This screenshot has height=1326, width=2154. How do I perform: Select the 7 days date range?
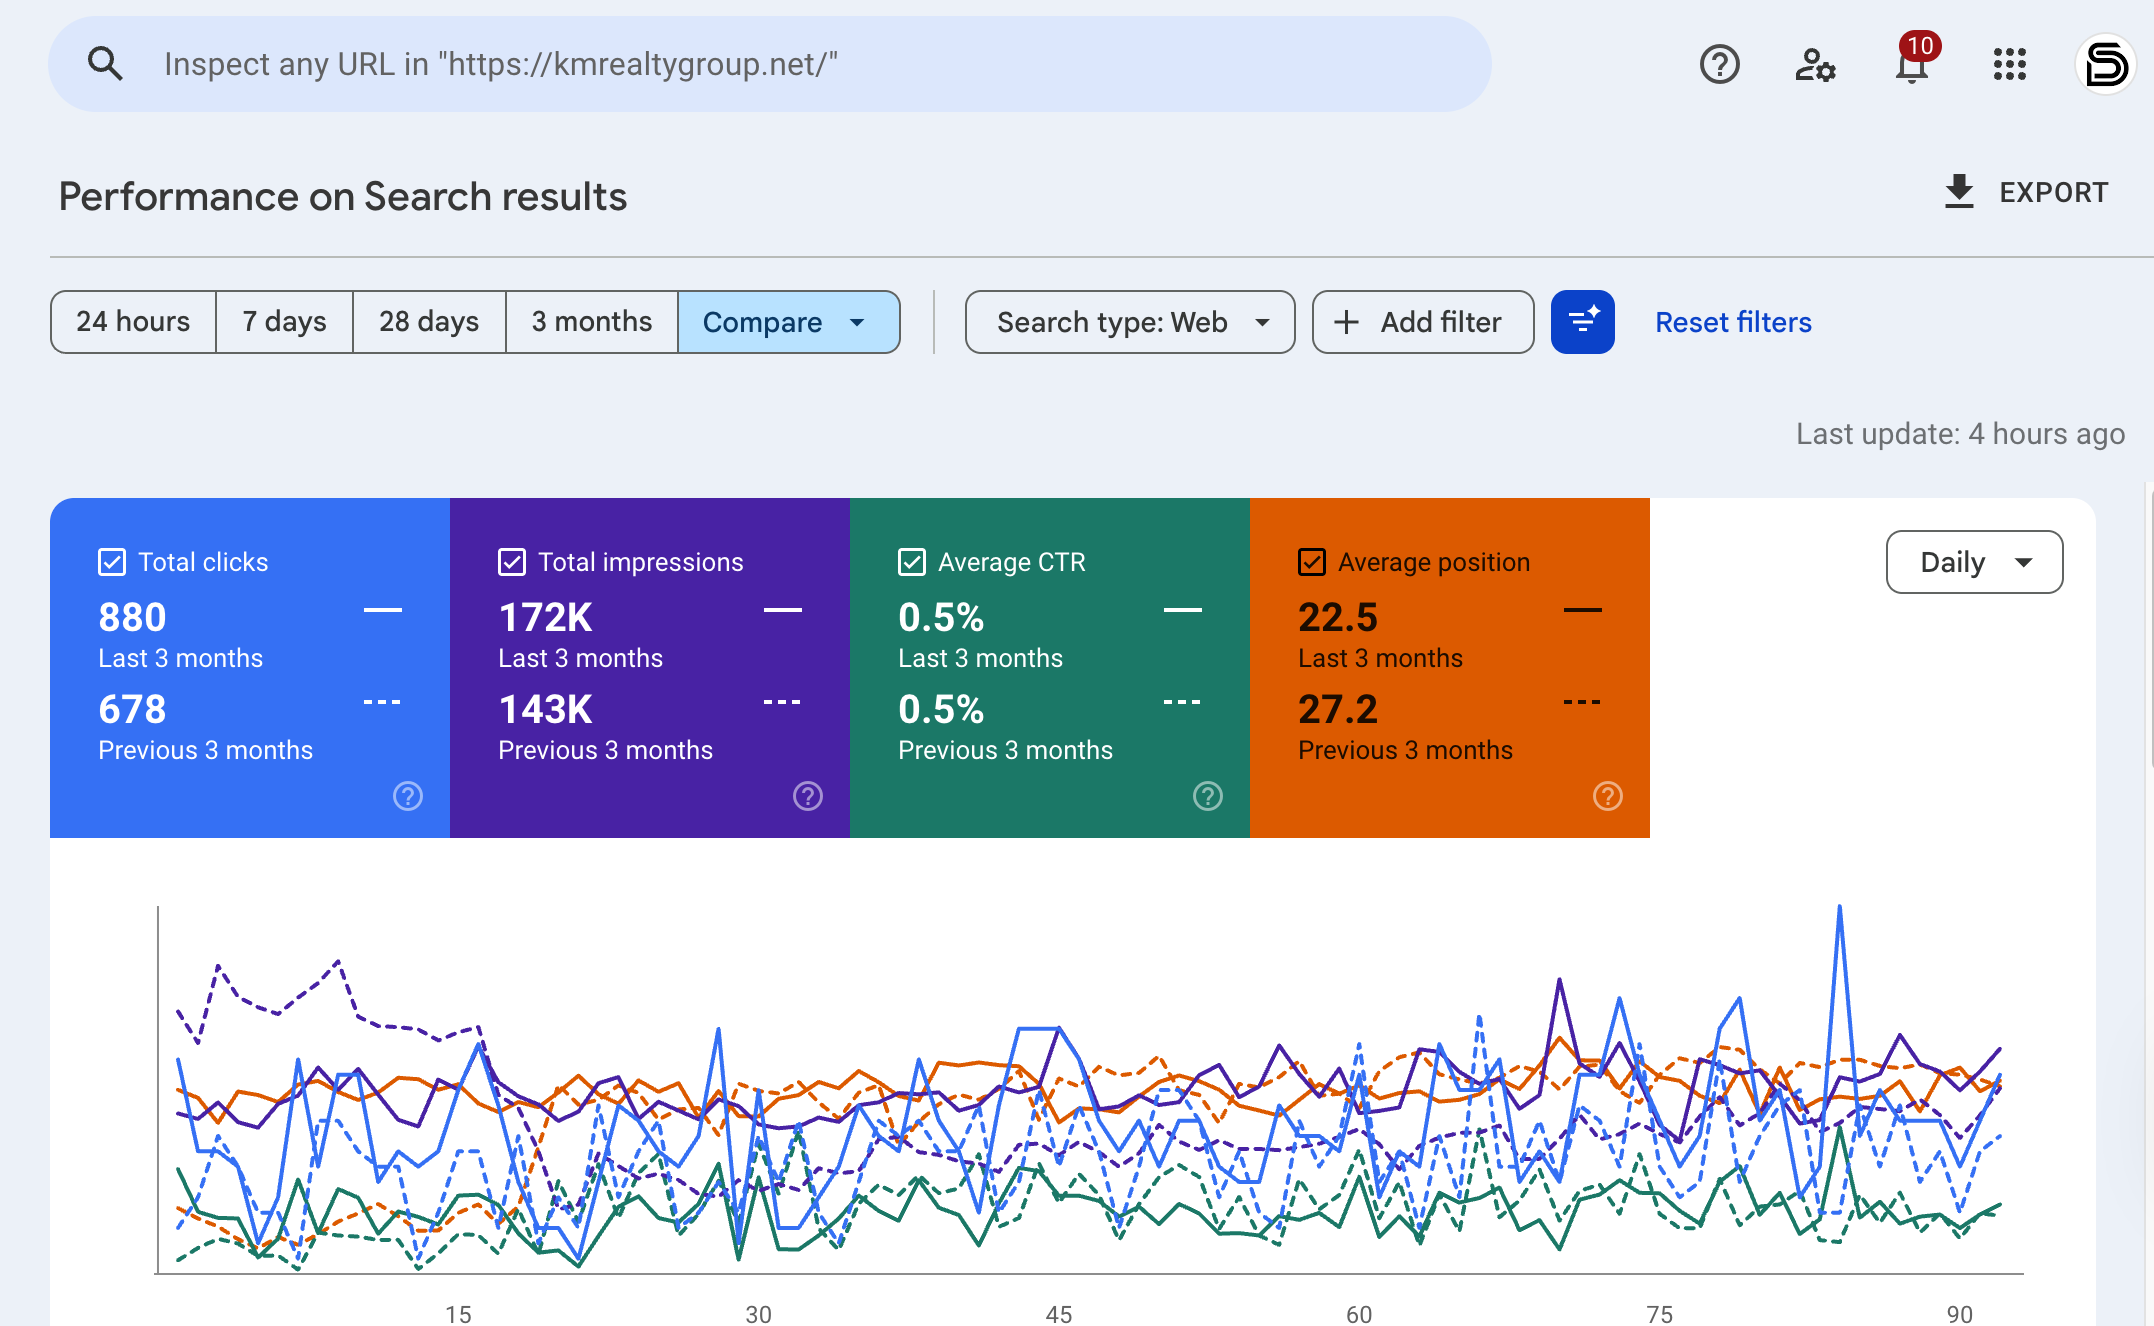coord(284,322)
